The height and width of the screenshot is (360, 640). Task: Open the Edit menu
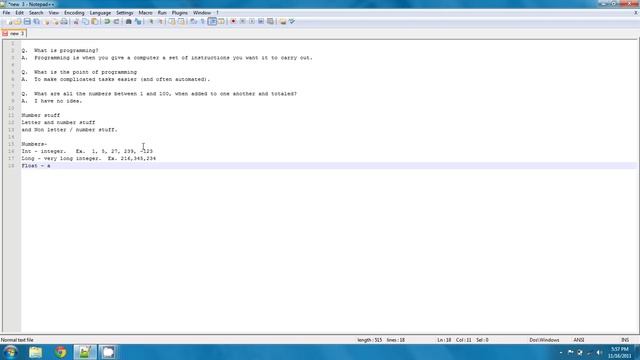coord(19,13)
